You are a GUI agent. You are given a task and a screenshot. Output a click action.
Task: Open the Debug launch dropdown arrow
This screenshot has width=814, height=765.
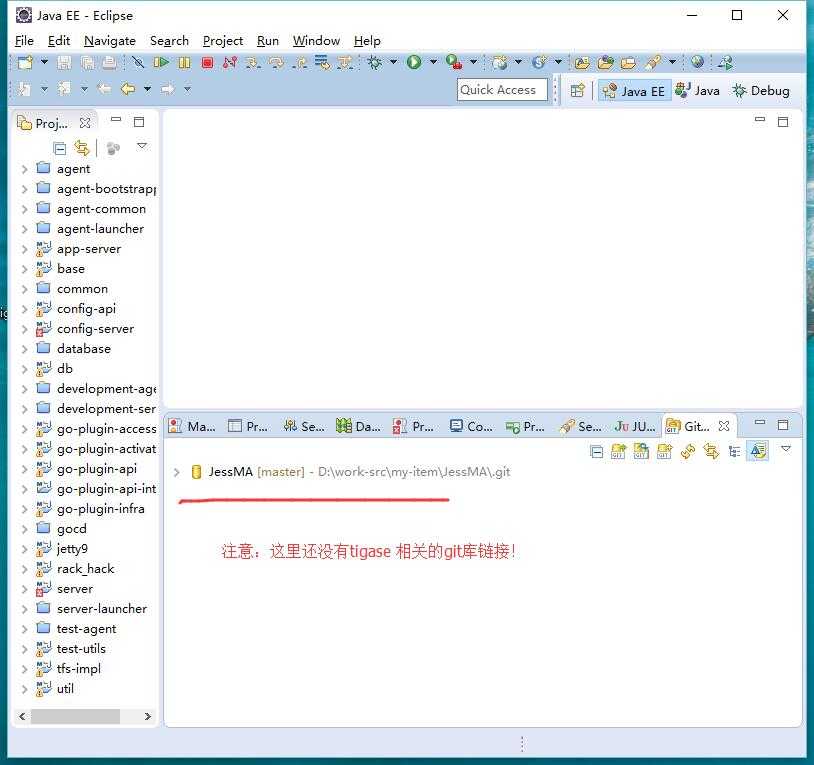click(x=394, y=62)
